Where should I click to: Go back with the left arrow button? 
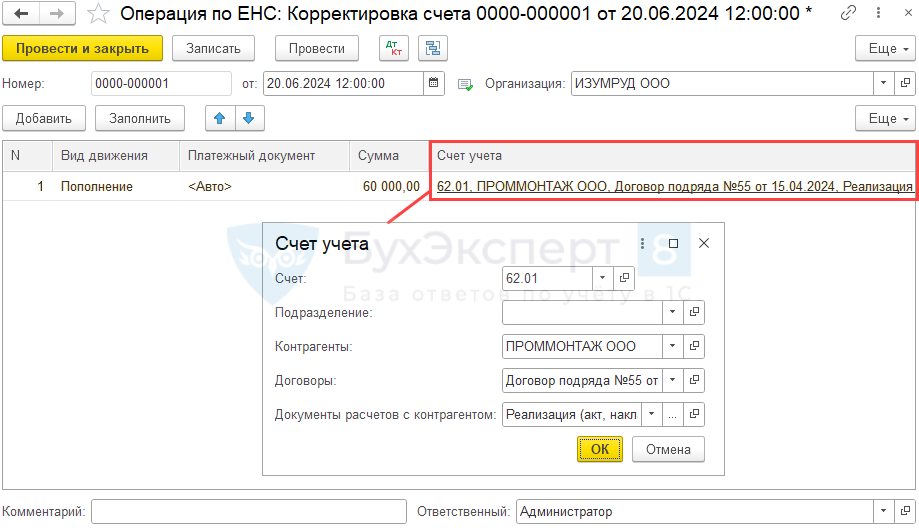coord(21,13)
